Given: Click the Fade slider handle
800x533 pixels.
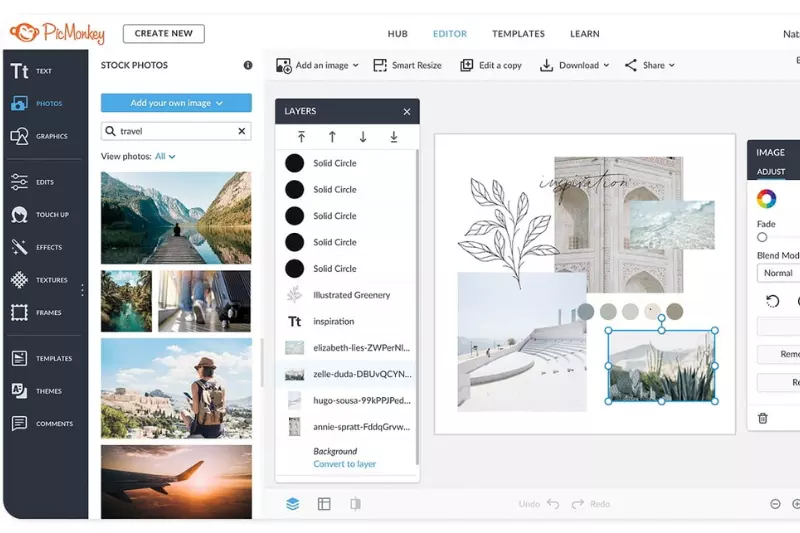Looking at the screenshot, I should pos(762,237).
